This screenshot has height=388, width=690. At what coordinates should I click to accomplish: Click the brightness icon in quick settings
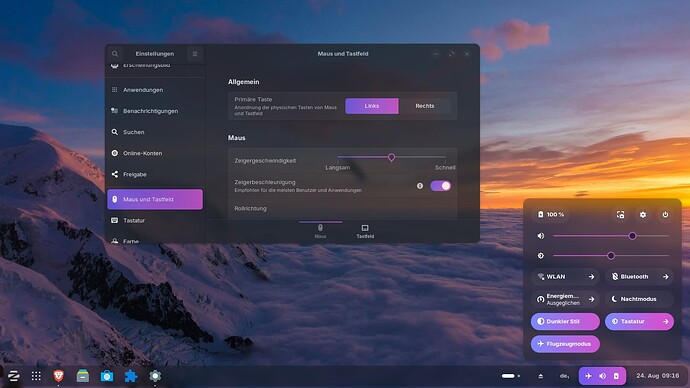click(x=541, y=256)
